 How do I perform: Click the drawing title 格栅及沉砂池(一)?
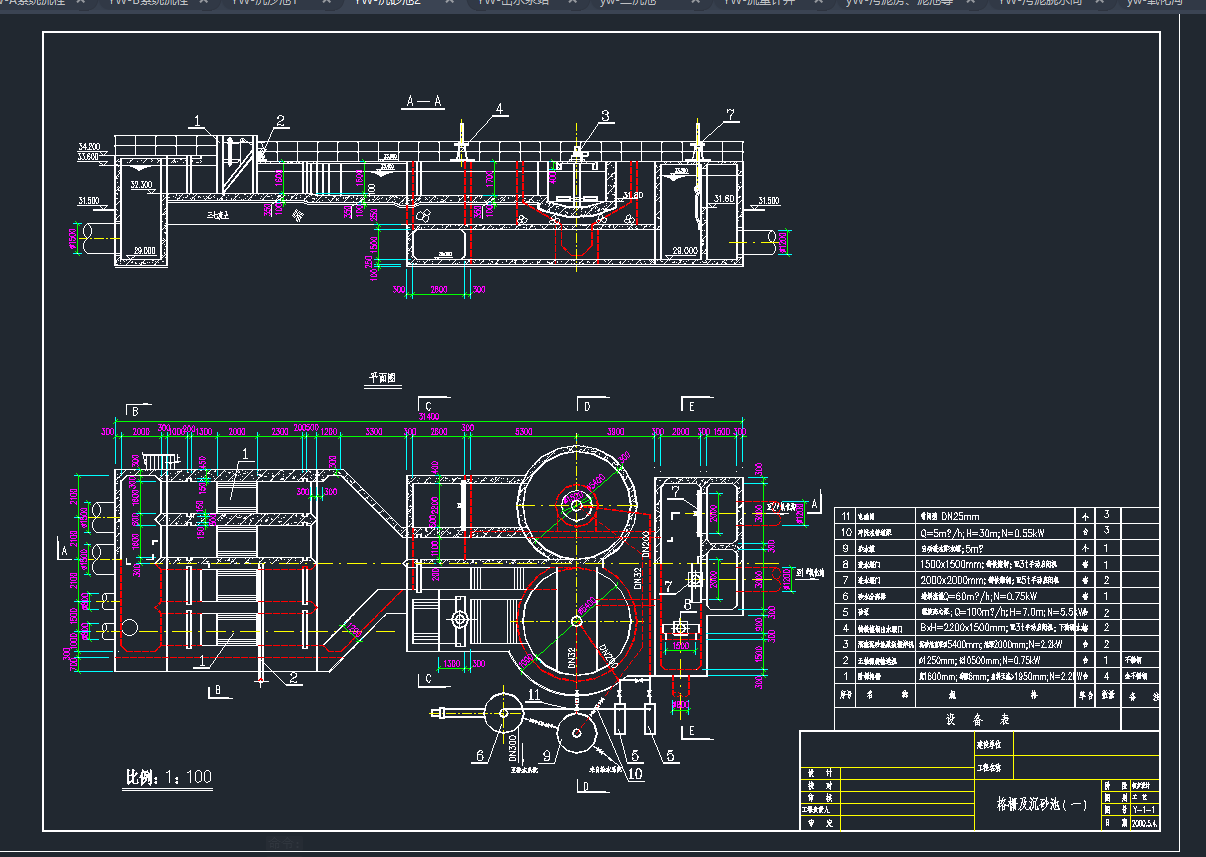(1042, 804)
